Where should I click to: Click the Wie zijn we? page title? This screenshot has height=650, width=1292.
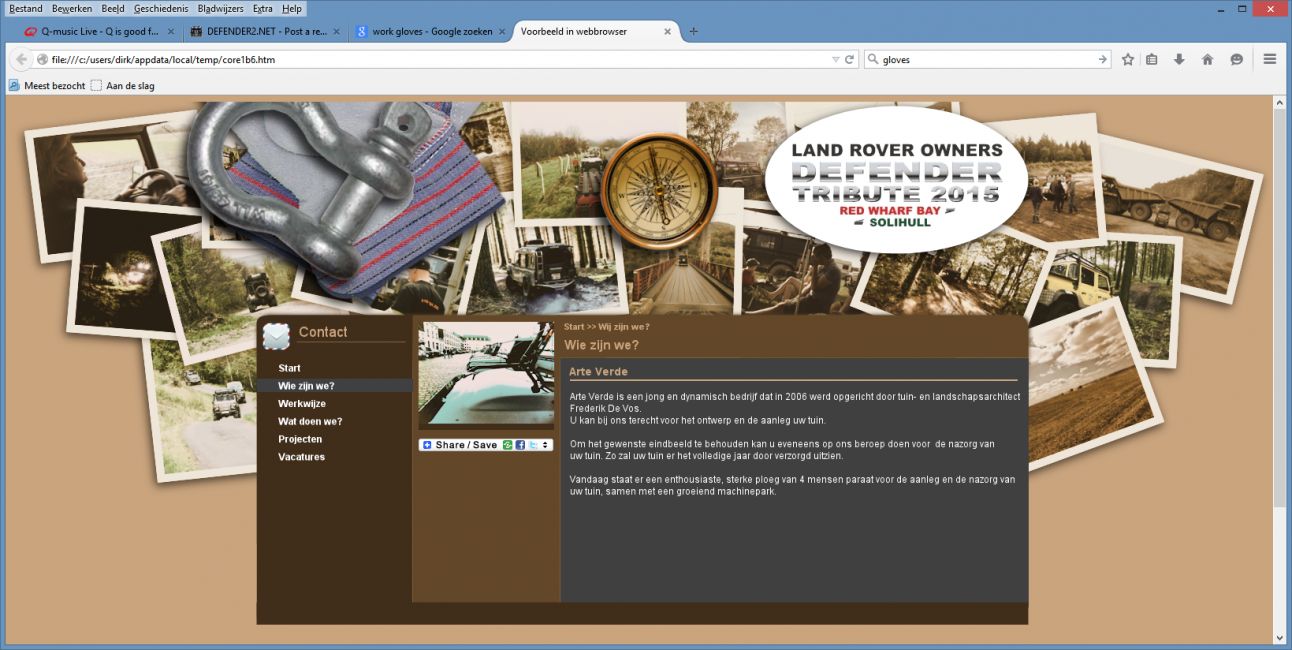pos(601,345)
